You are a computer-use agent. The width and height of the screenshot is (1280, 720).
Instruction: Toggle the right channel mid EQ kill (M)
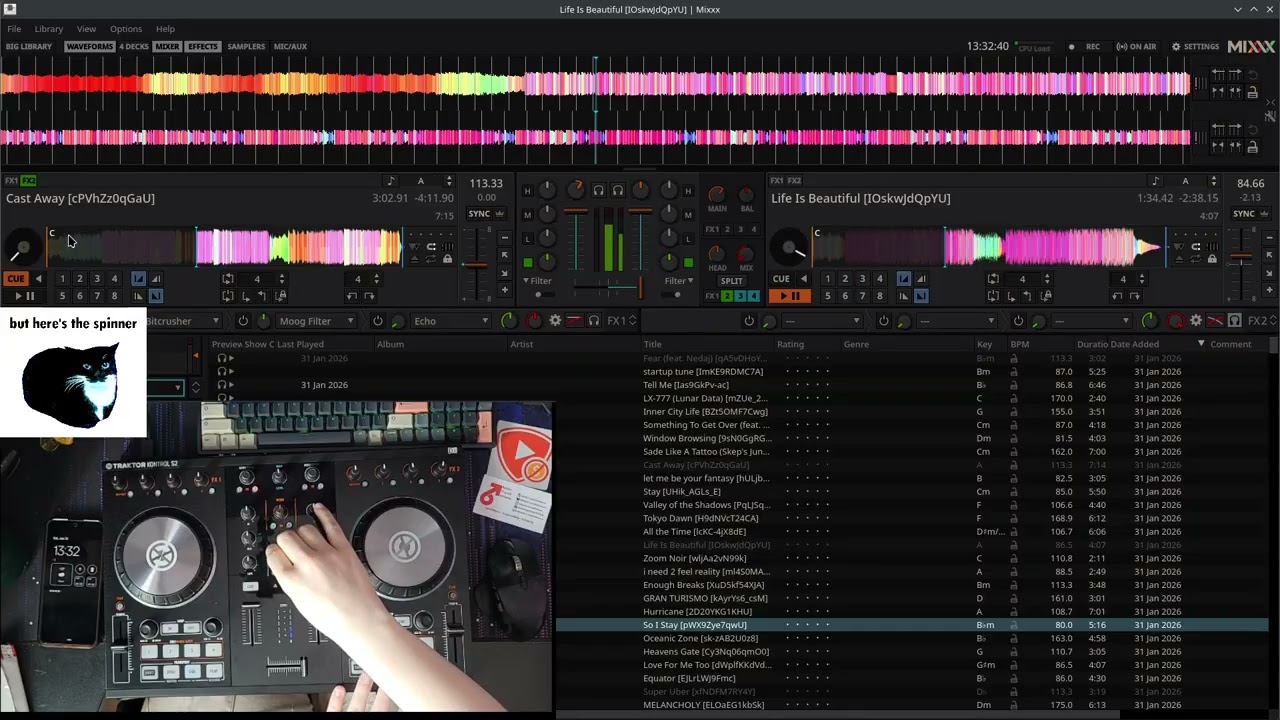[x=688, y=215]
